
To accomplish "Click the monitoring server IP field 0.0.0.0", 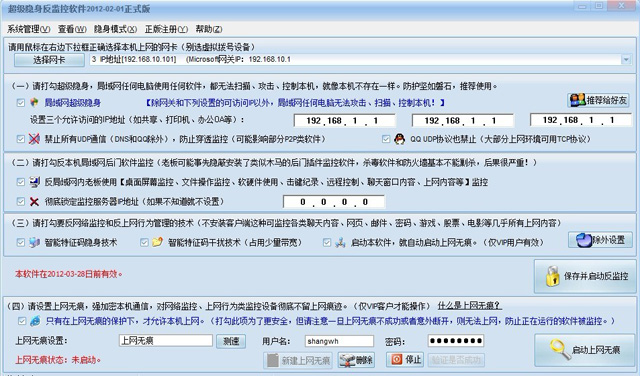I will (x=334, y=202).
